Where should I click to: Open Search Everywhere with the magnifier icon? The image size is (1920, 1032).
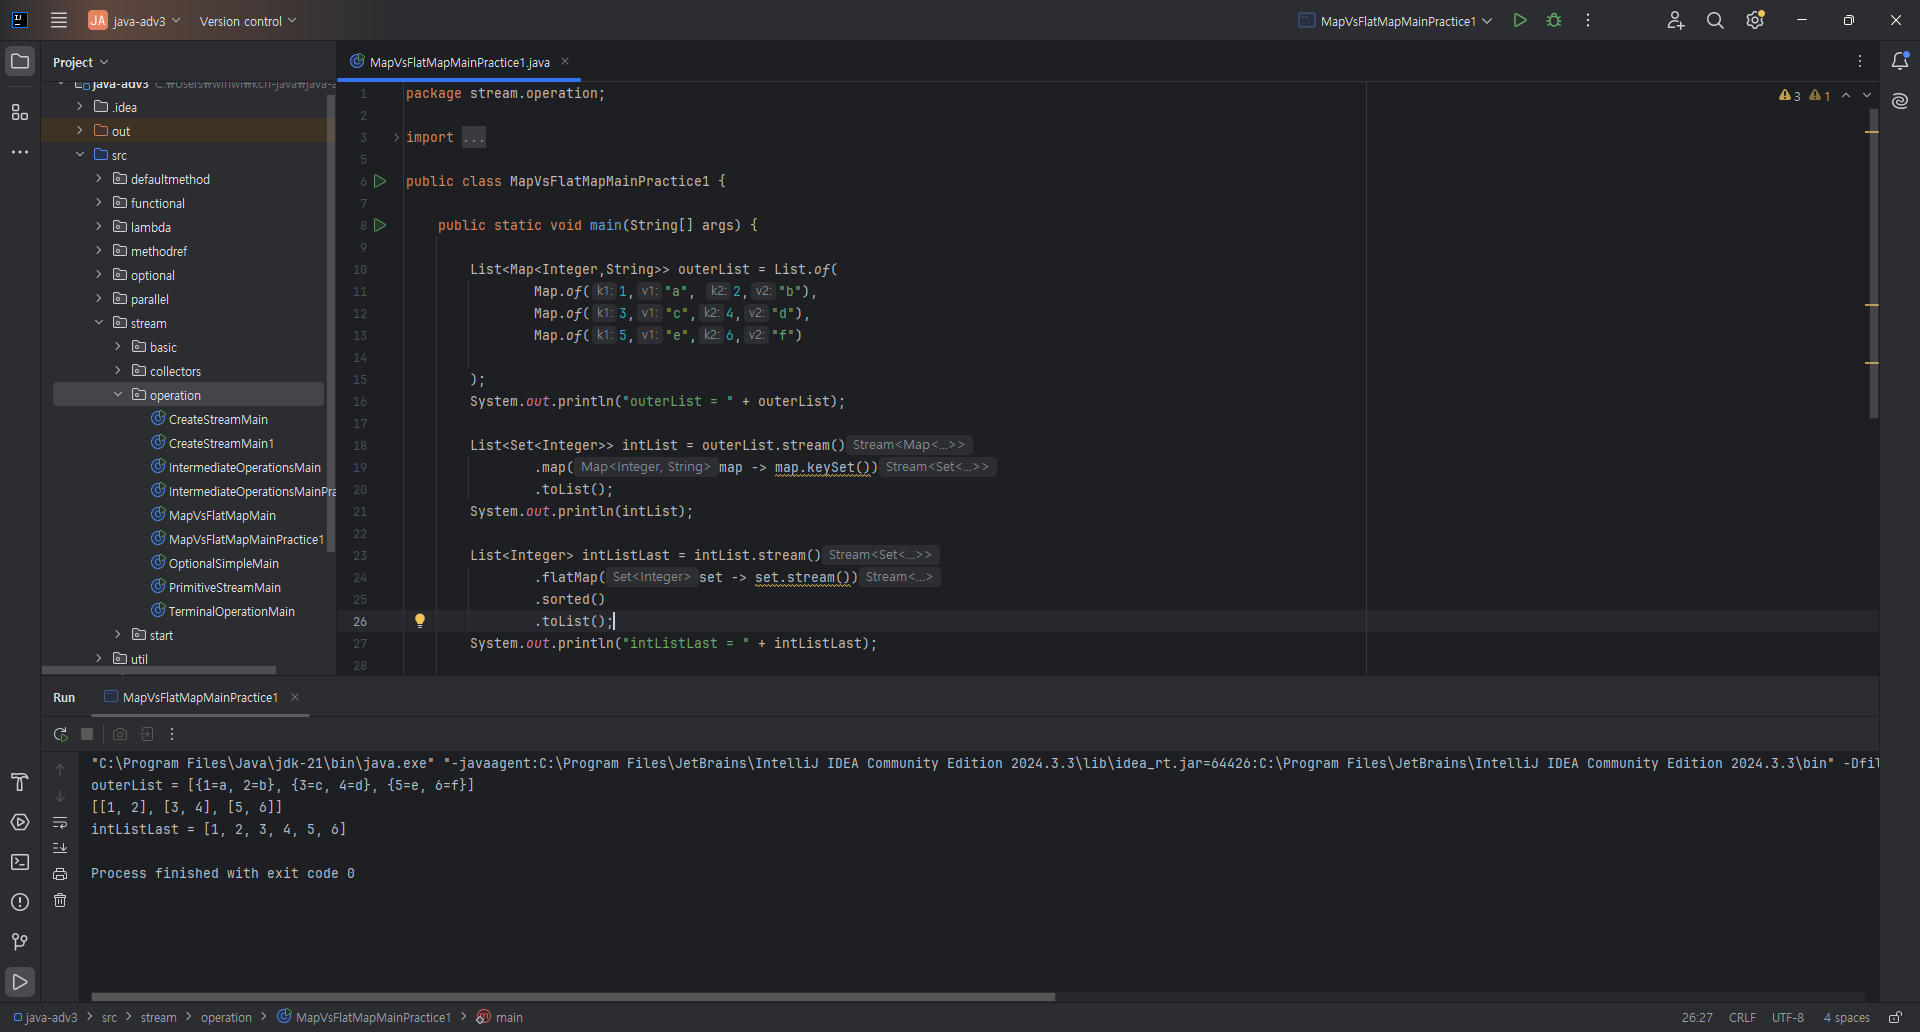click(x=1715, y=20)
